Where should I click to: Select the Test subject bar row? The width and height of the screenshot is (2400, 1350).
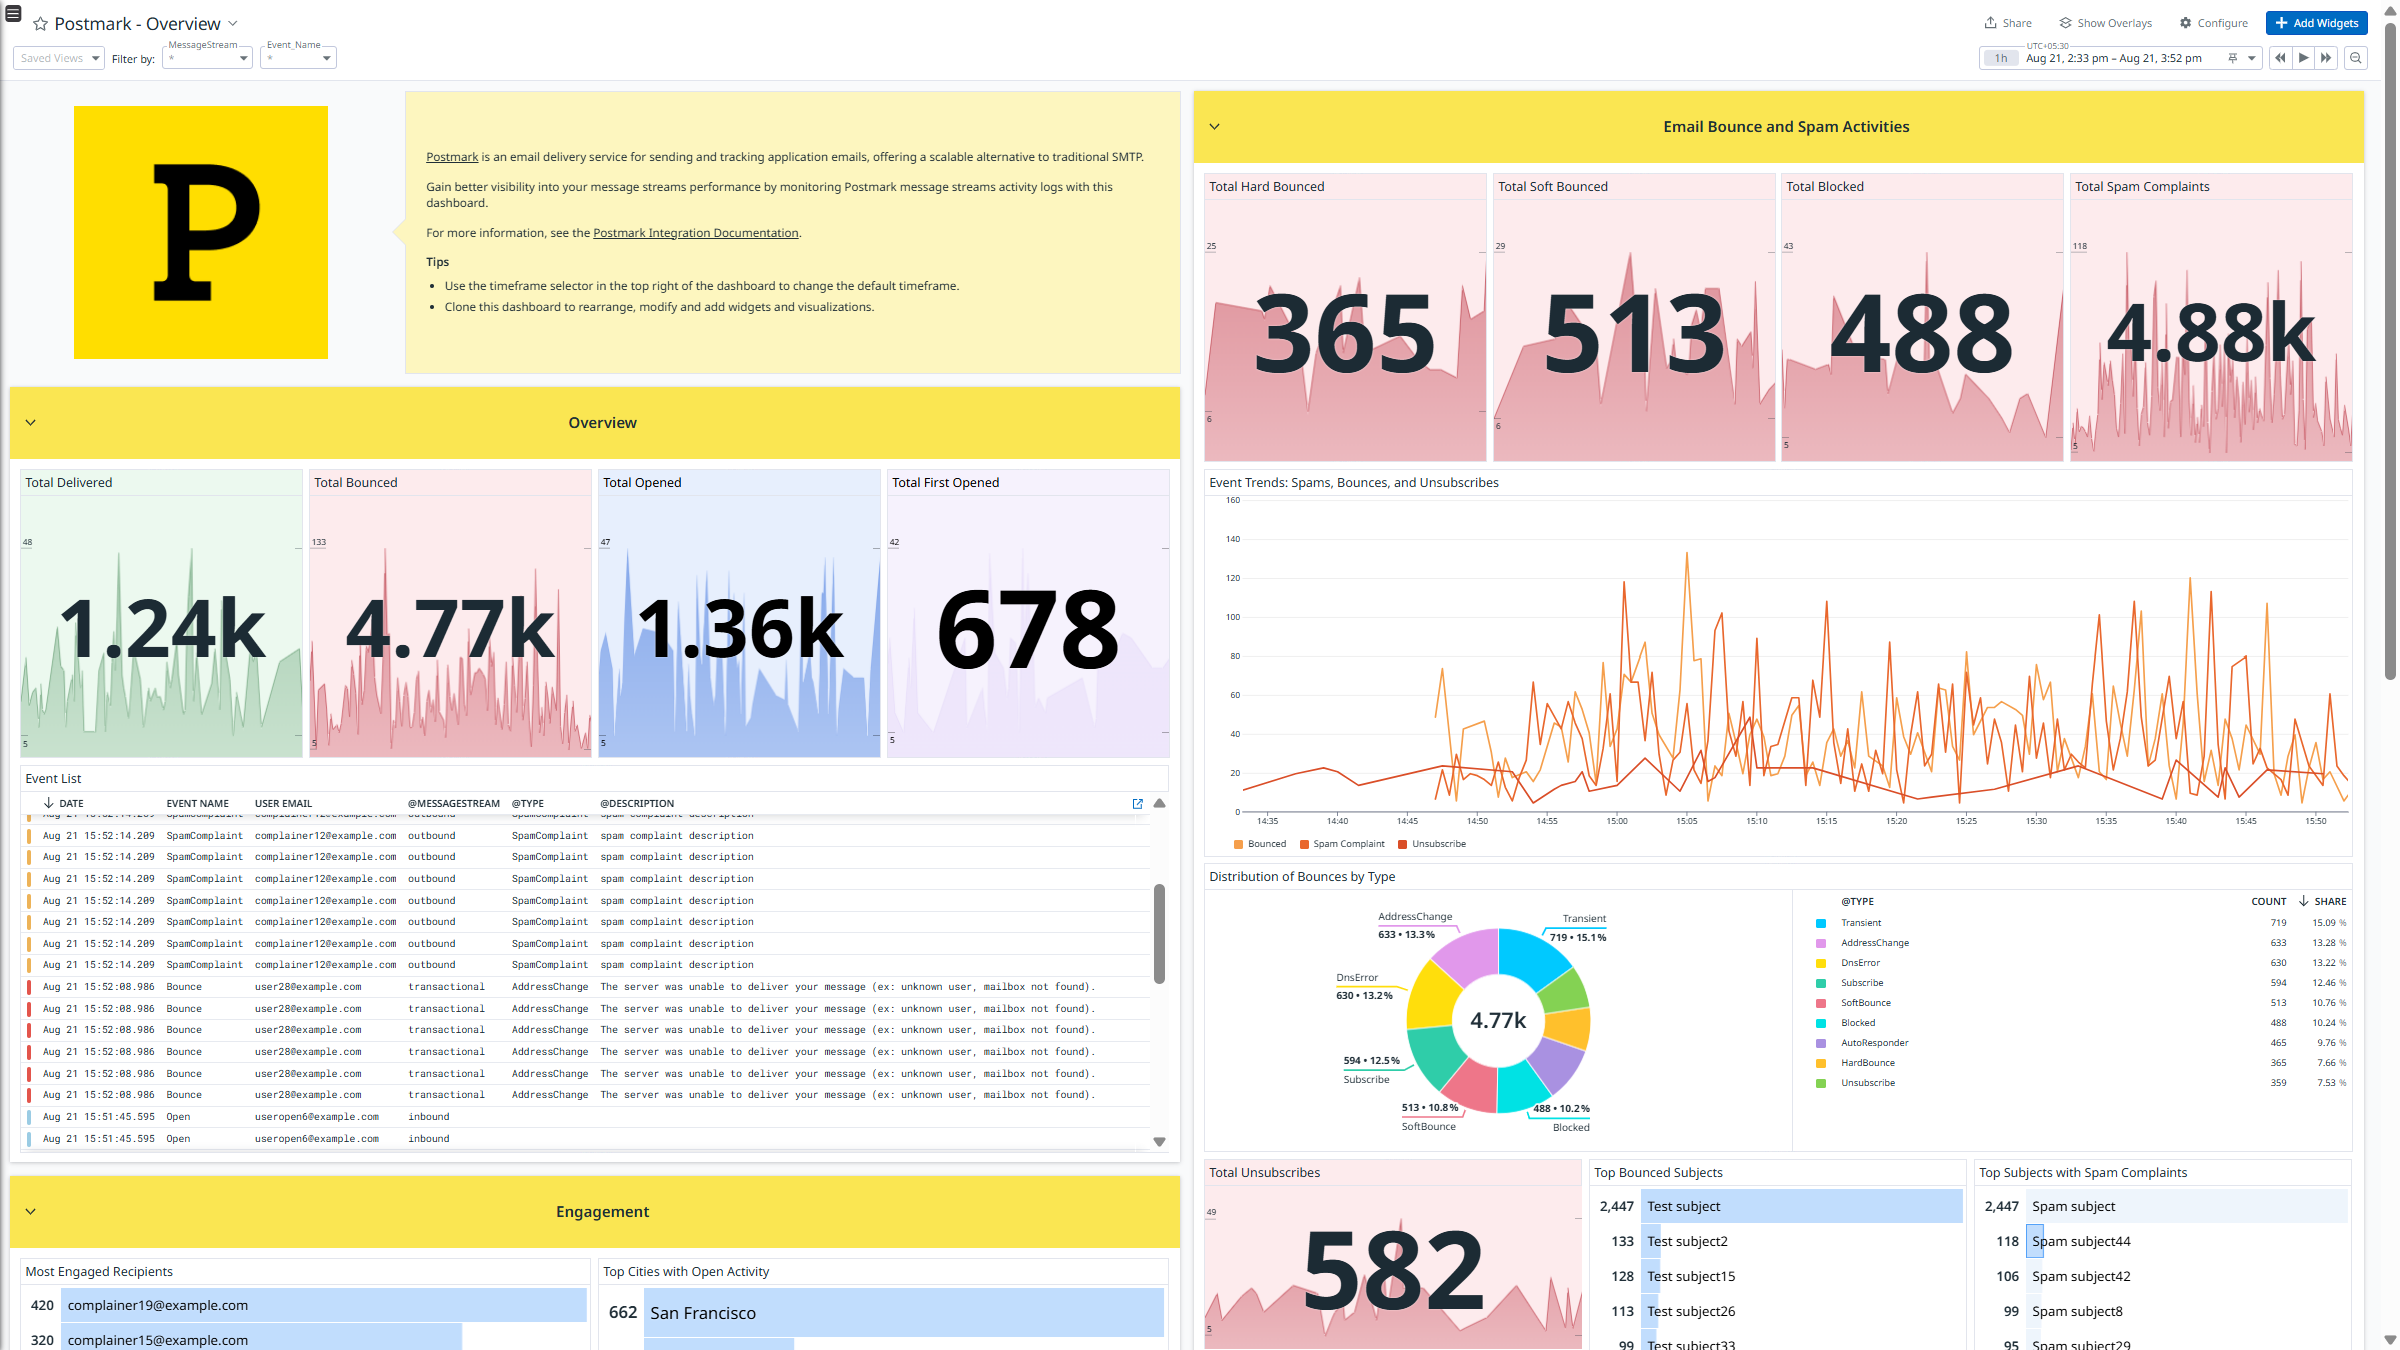pyautogui.click(x=1778, y=1206)
